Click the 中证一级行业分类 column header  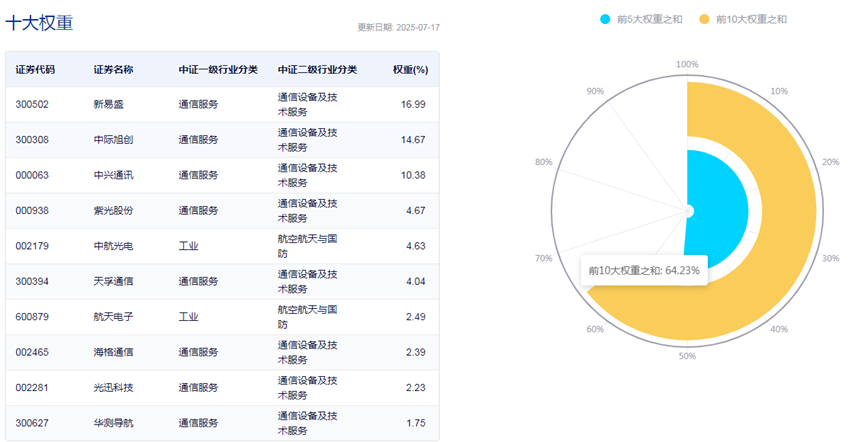pyautogui.click(x=218, y=70)
